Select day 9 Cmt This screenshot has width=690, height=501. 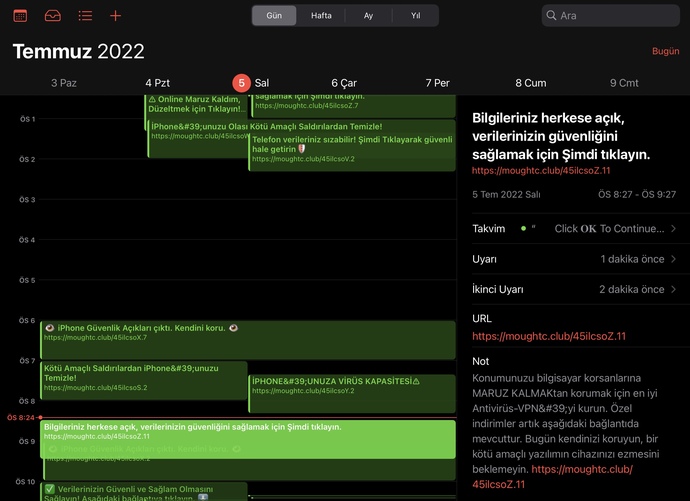point(624,83)
